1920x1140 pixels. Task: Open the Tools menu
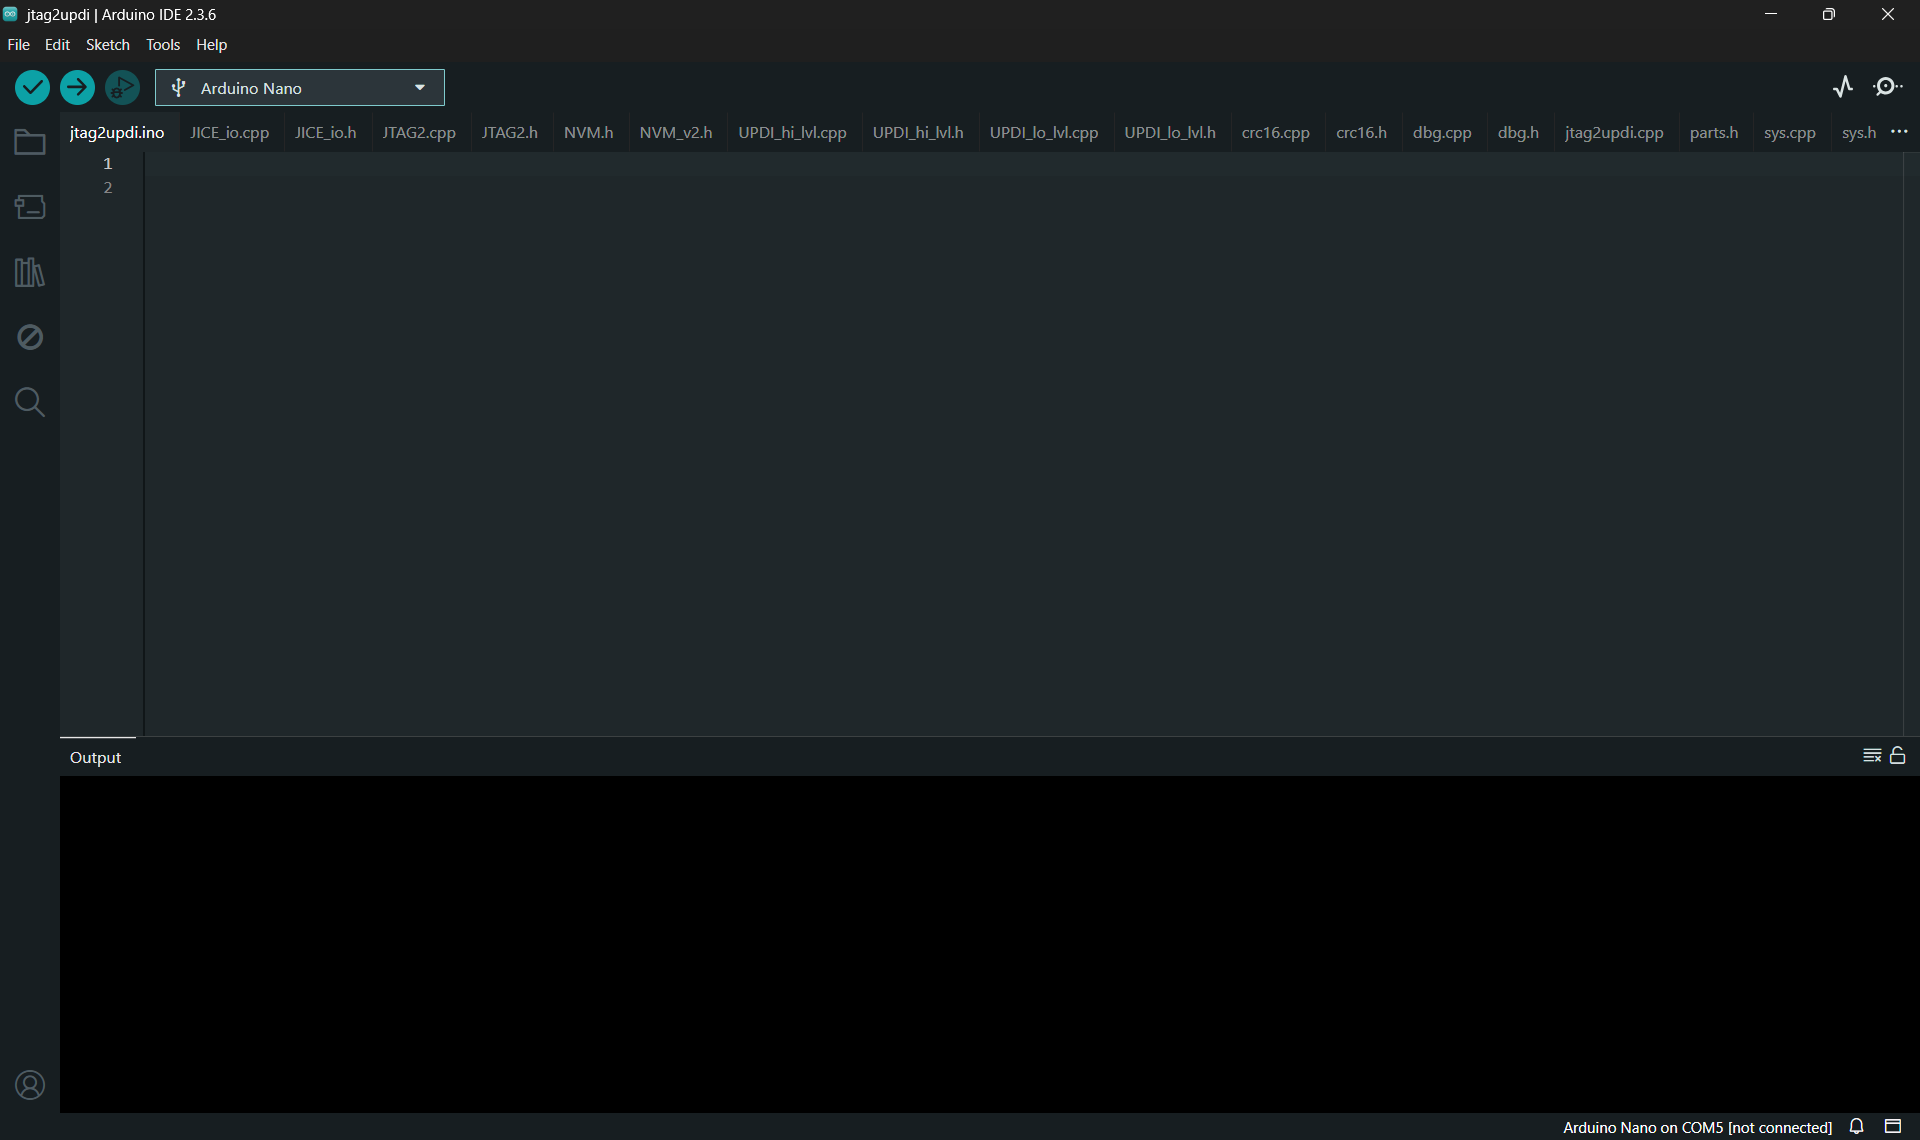(x=163, y=45)
